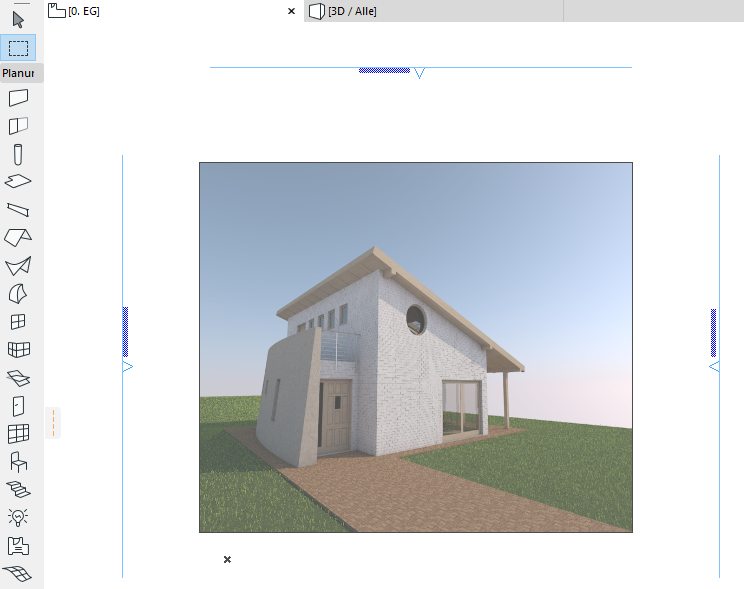This screenshot has width=744, height=589.
Task: Select the Column tool
Action: 18,154
